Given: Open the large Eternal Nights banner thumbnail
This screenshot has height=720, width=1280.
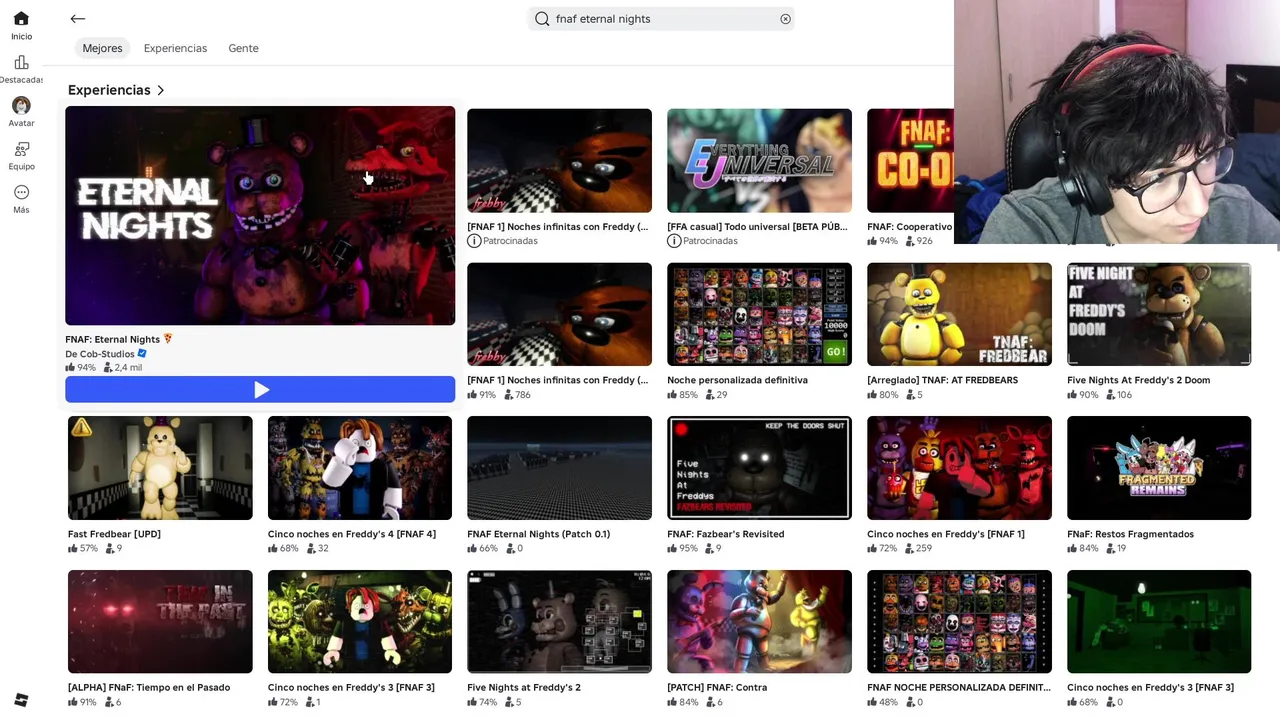Looking at the screenshot, I should (x=260, y=215).
